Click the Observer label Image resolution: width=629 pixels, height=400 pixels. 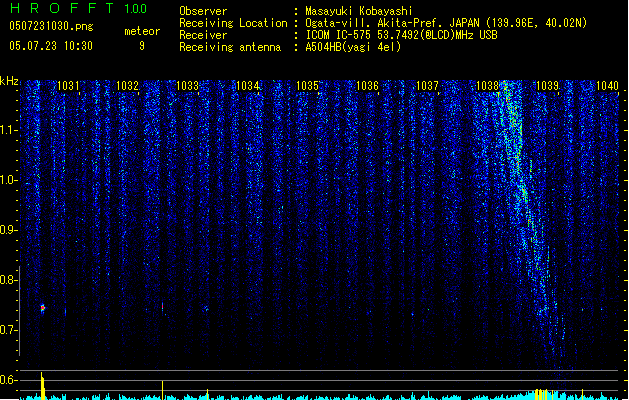[203, 11]
